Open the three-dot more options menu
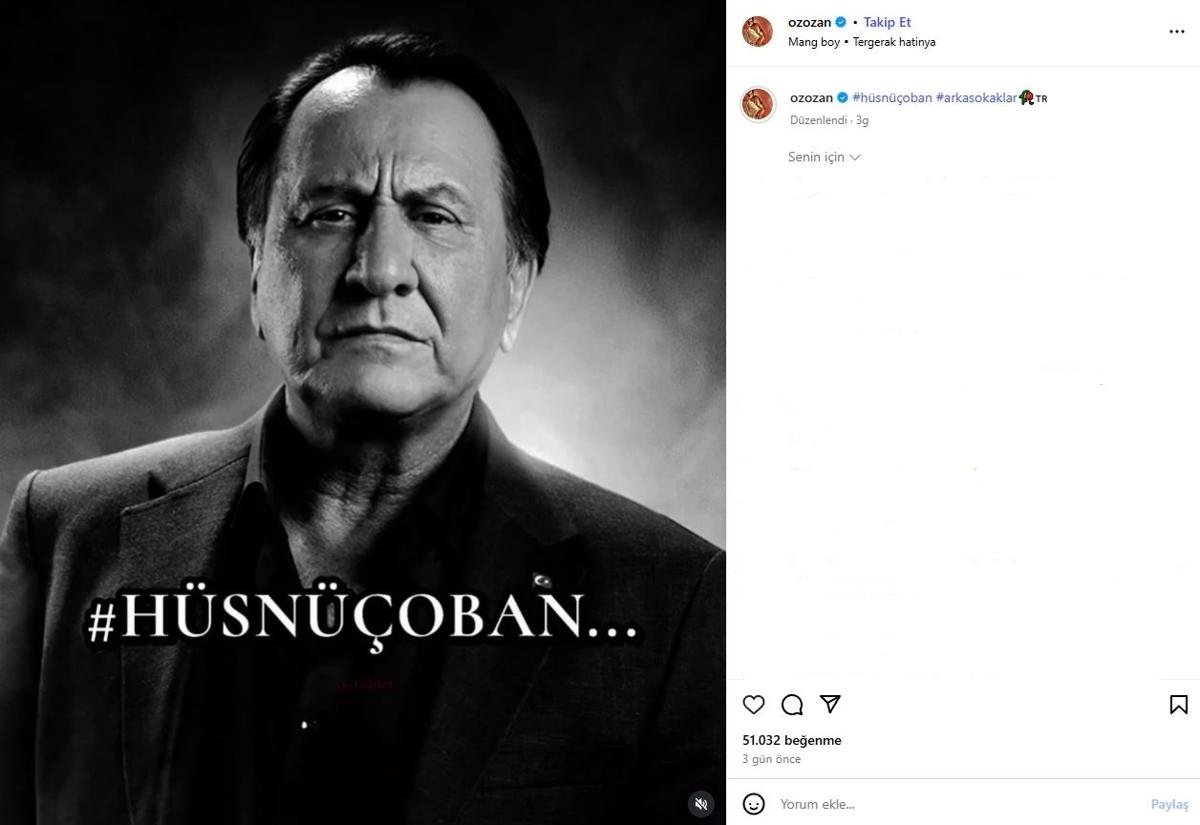This screenshot has width=1200, height=825. pos(1176,32)
